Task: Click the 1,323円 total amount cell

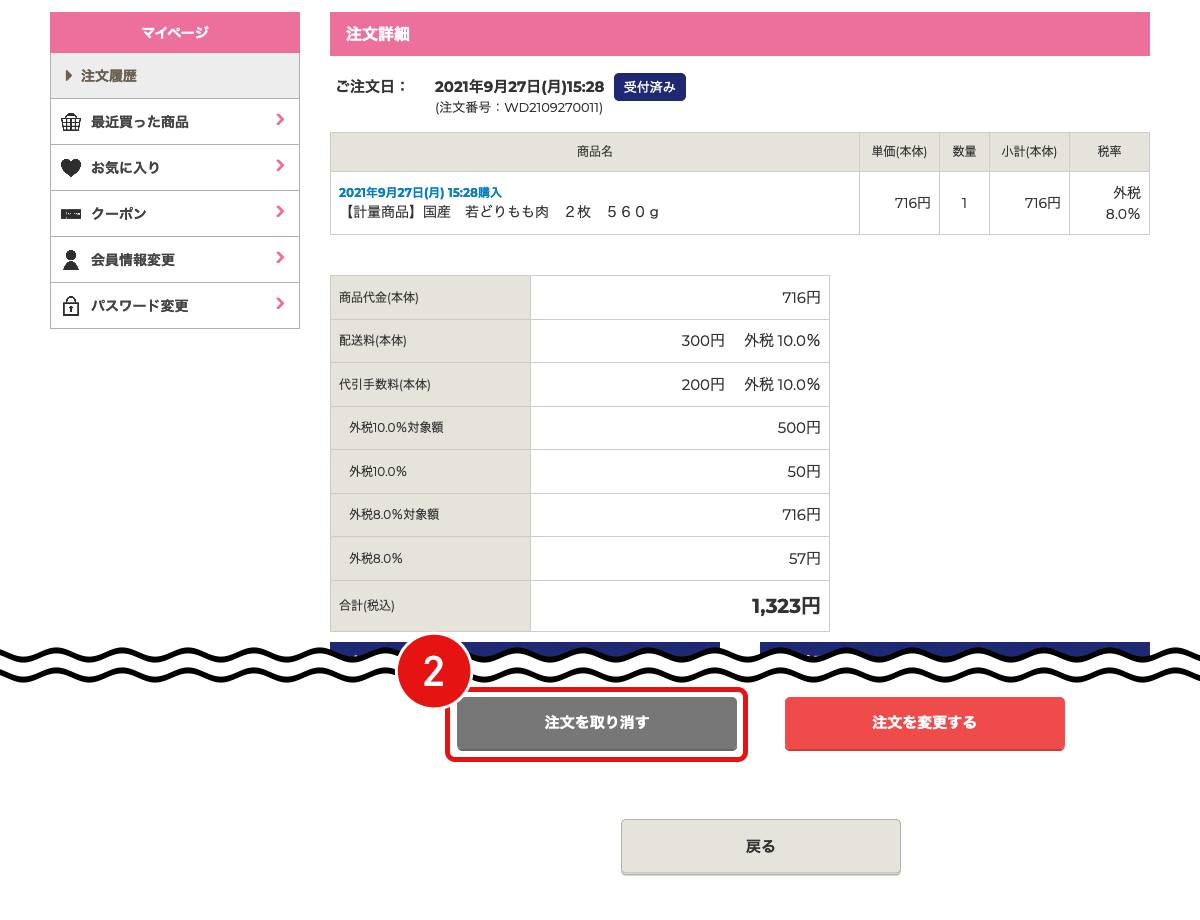Action: point(679,606)
